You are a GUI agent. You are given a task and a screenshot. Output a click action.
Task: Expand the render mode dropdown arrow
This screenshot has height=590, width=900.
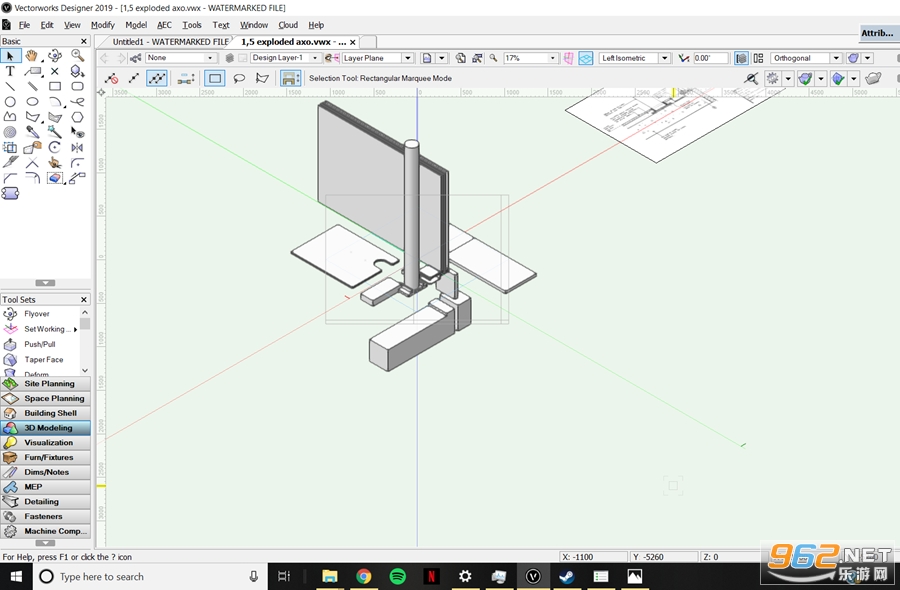tap(868, 58)
